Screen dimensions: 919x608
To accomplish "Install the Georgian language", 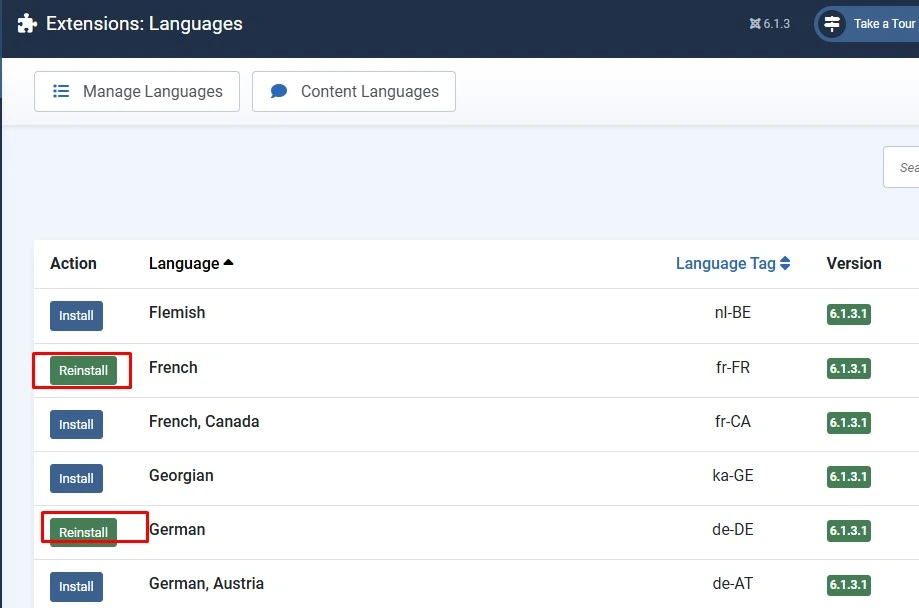I will (x=76, y=478).
